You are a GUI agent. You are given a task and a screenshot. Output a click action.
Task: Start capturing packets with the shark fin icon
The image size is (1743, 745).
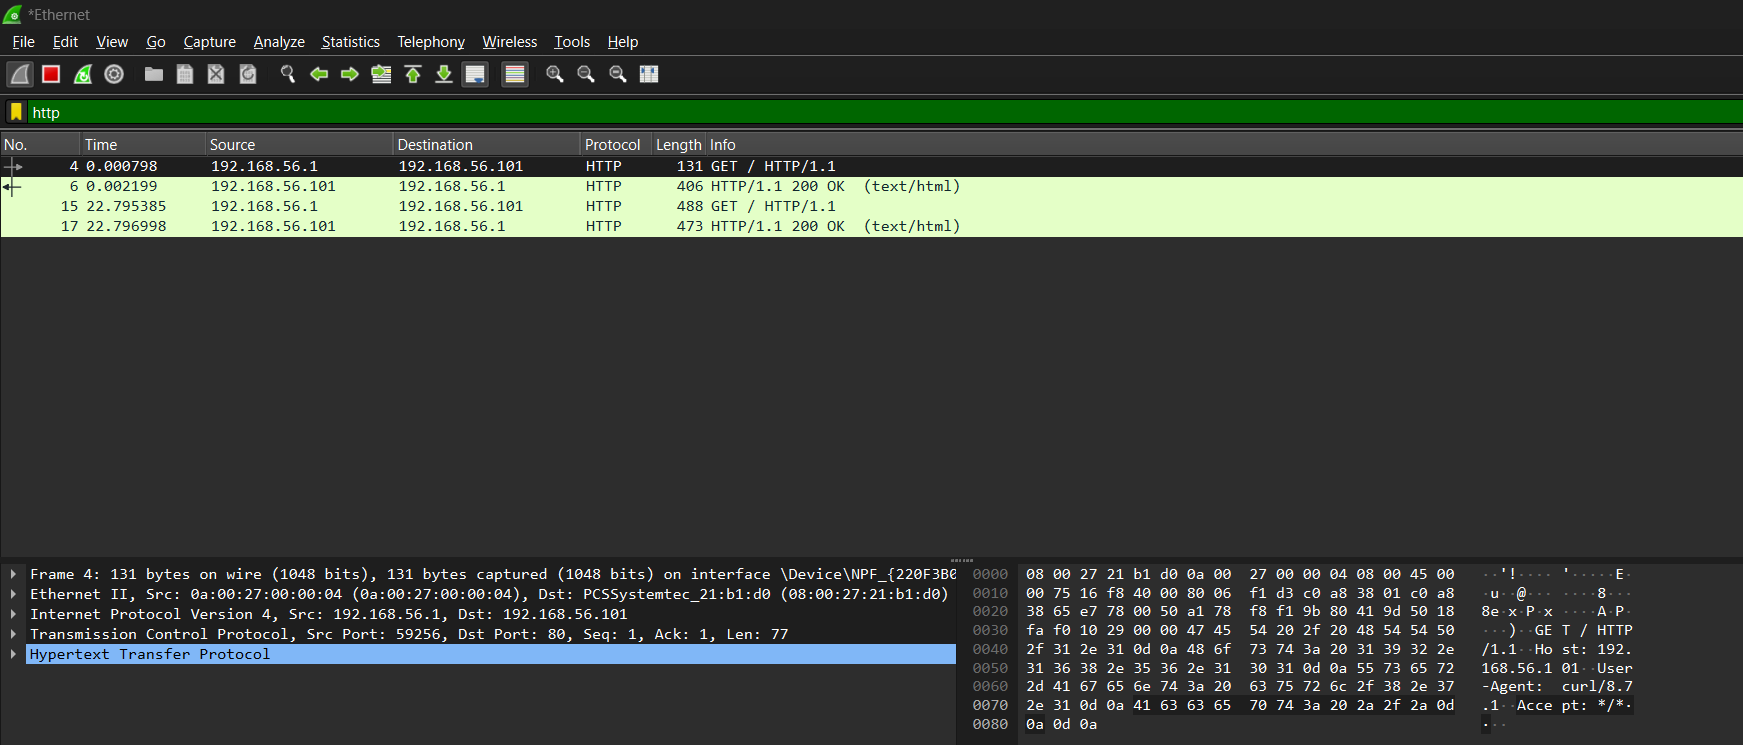tap(20, 74)
